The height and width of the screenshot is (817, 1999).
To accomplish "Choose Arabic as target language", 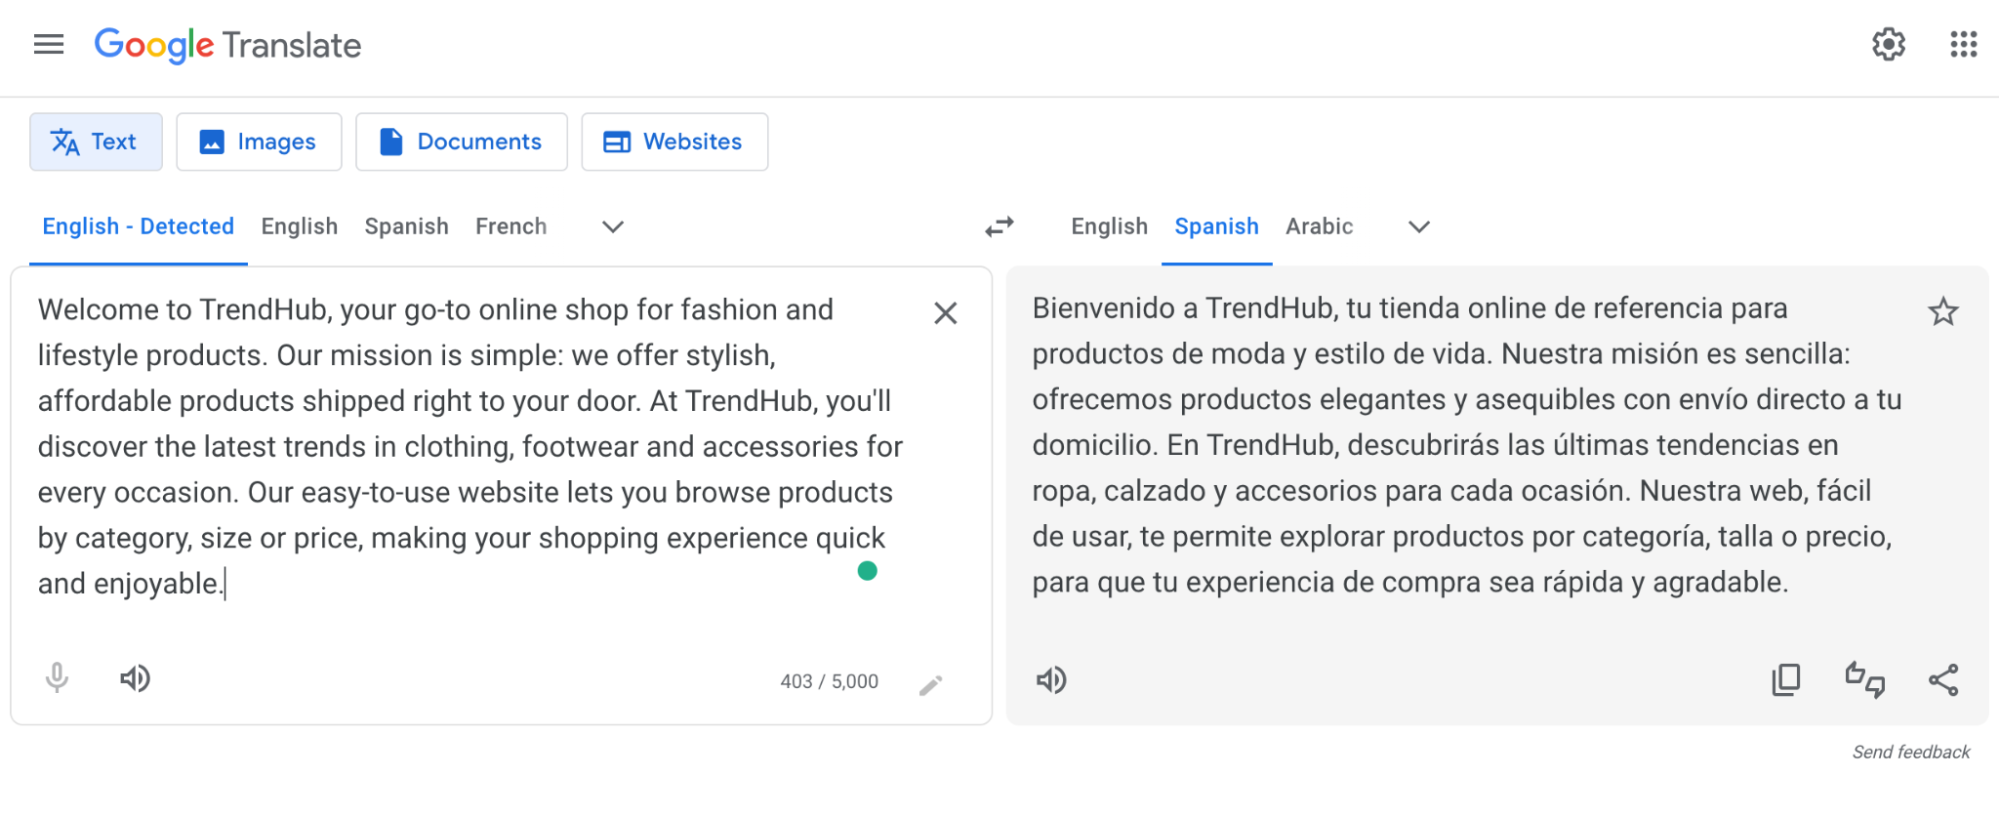I will point(1319,227).
